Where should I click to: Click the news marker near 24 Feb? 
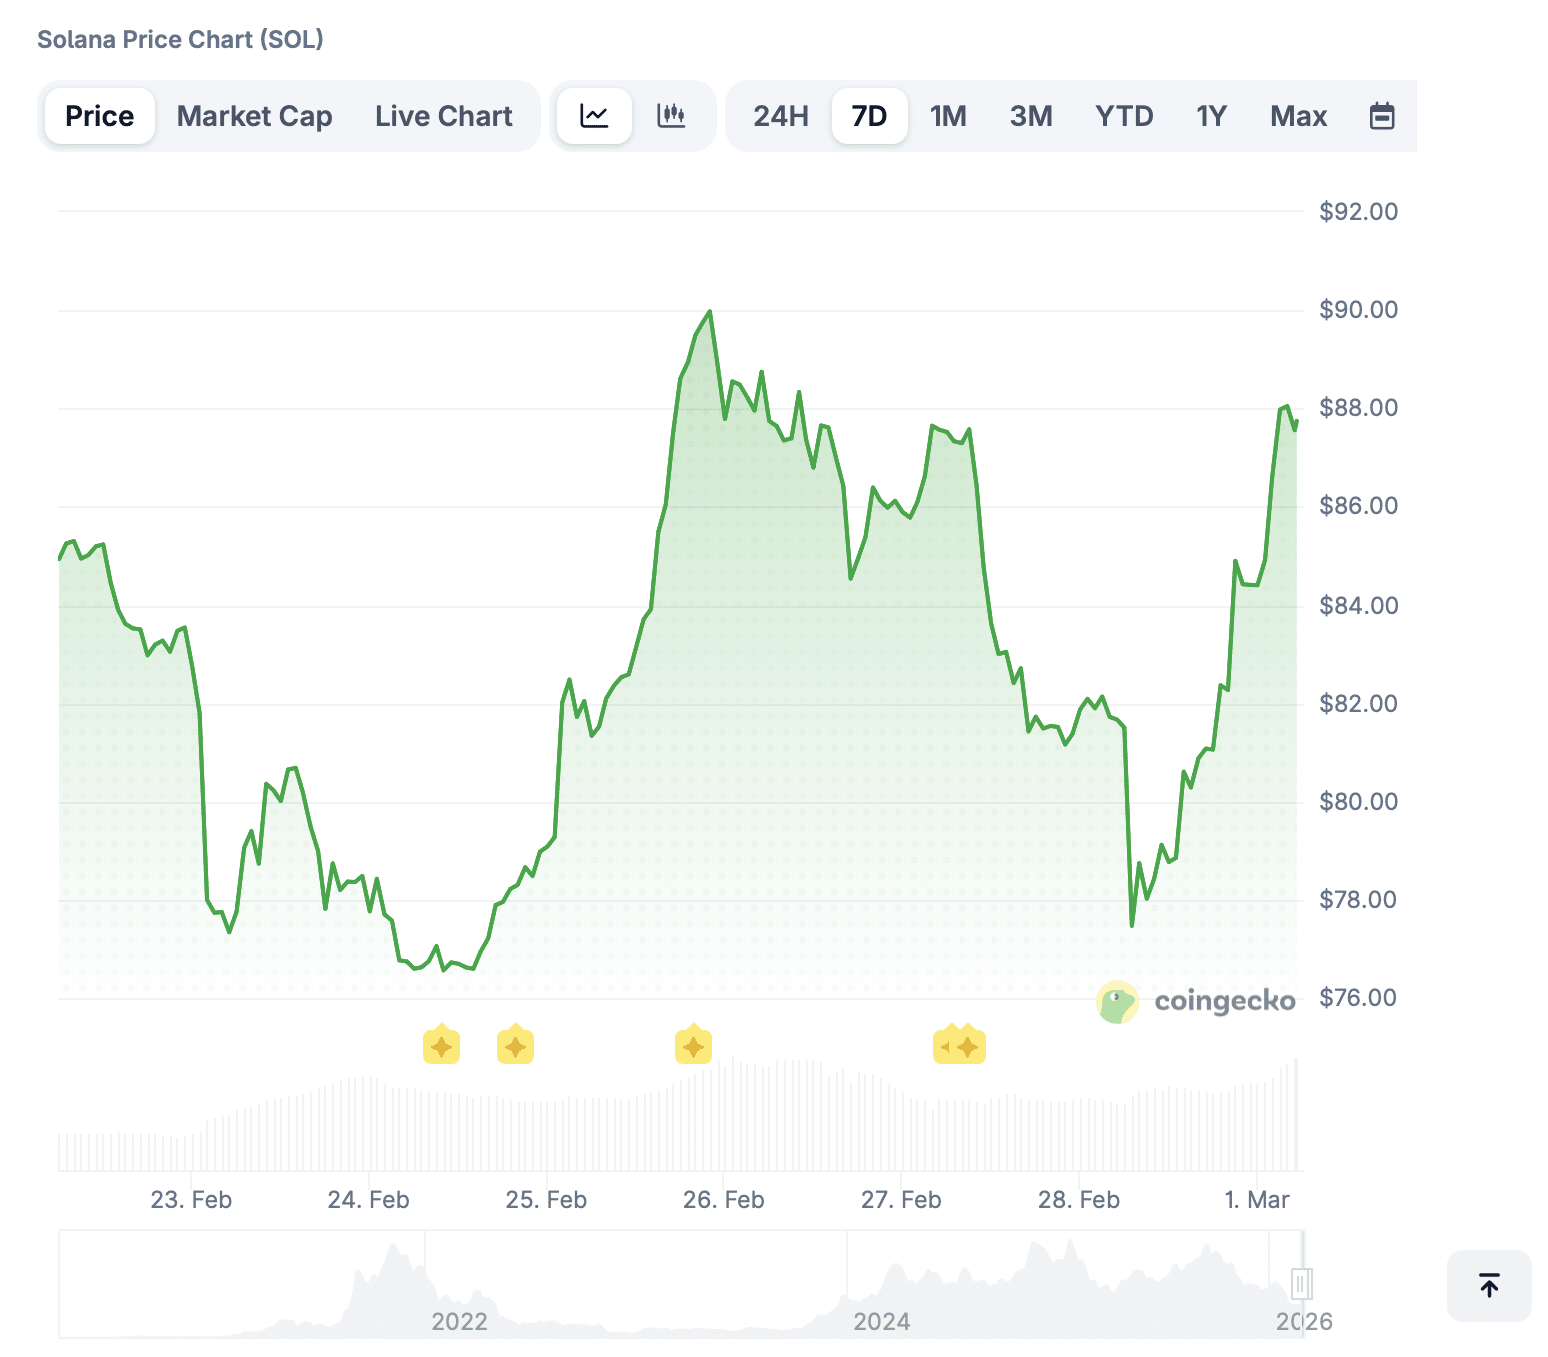(441, 1047)
